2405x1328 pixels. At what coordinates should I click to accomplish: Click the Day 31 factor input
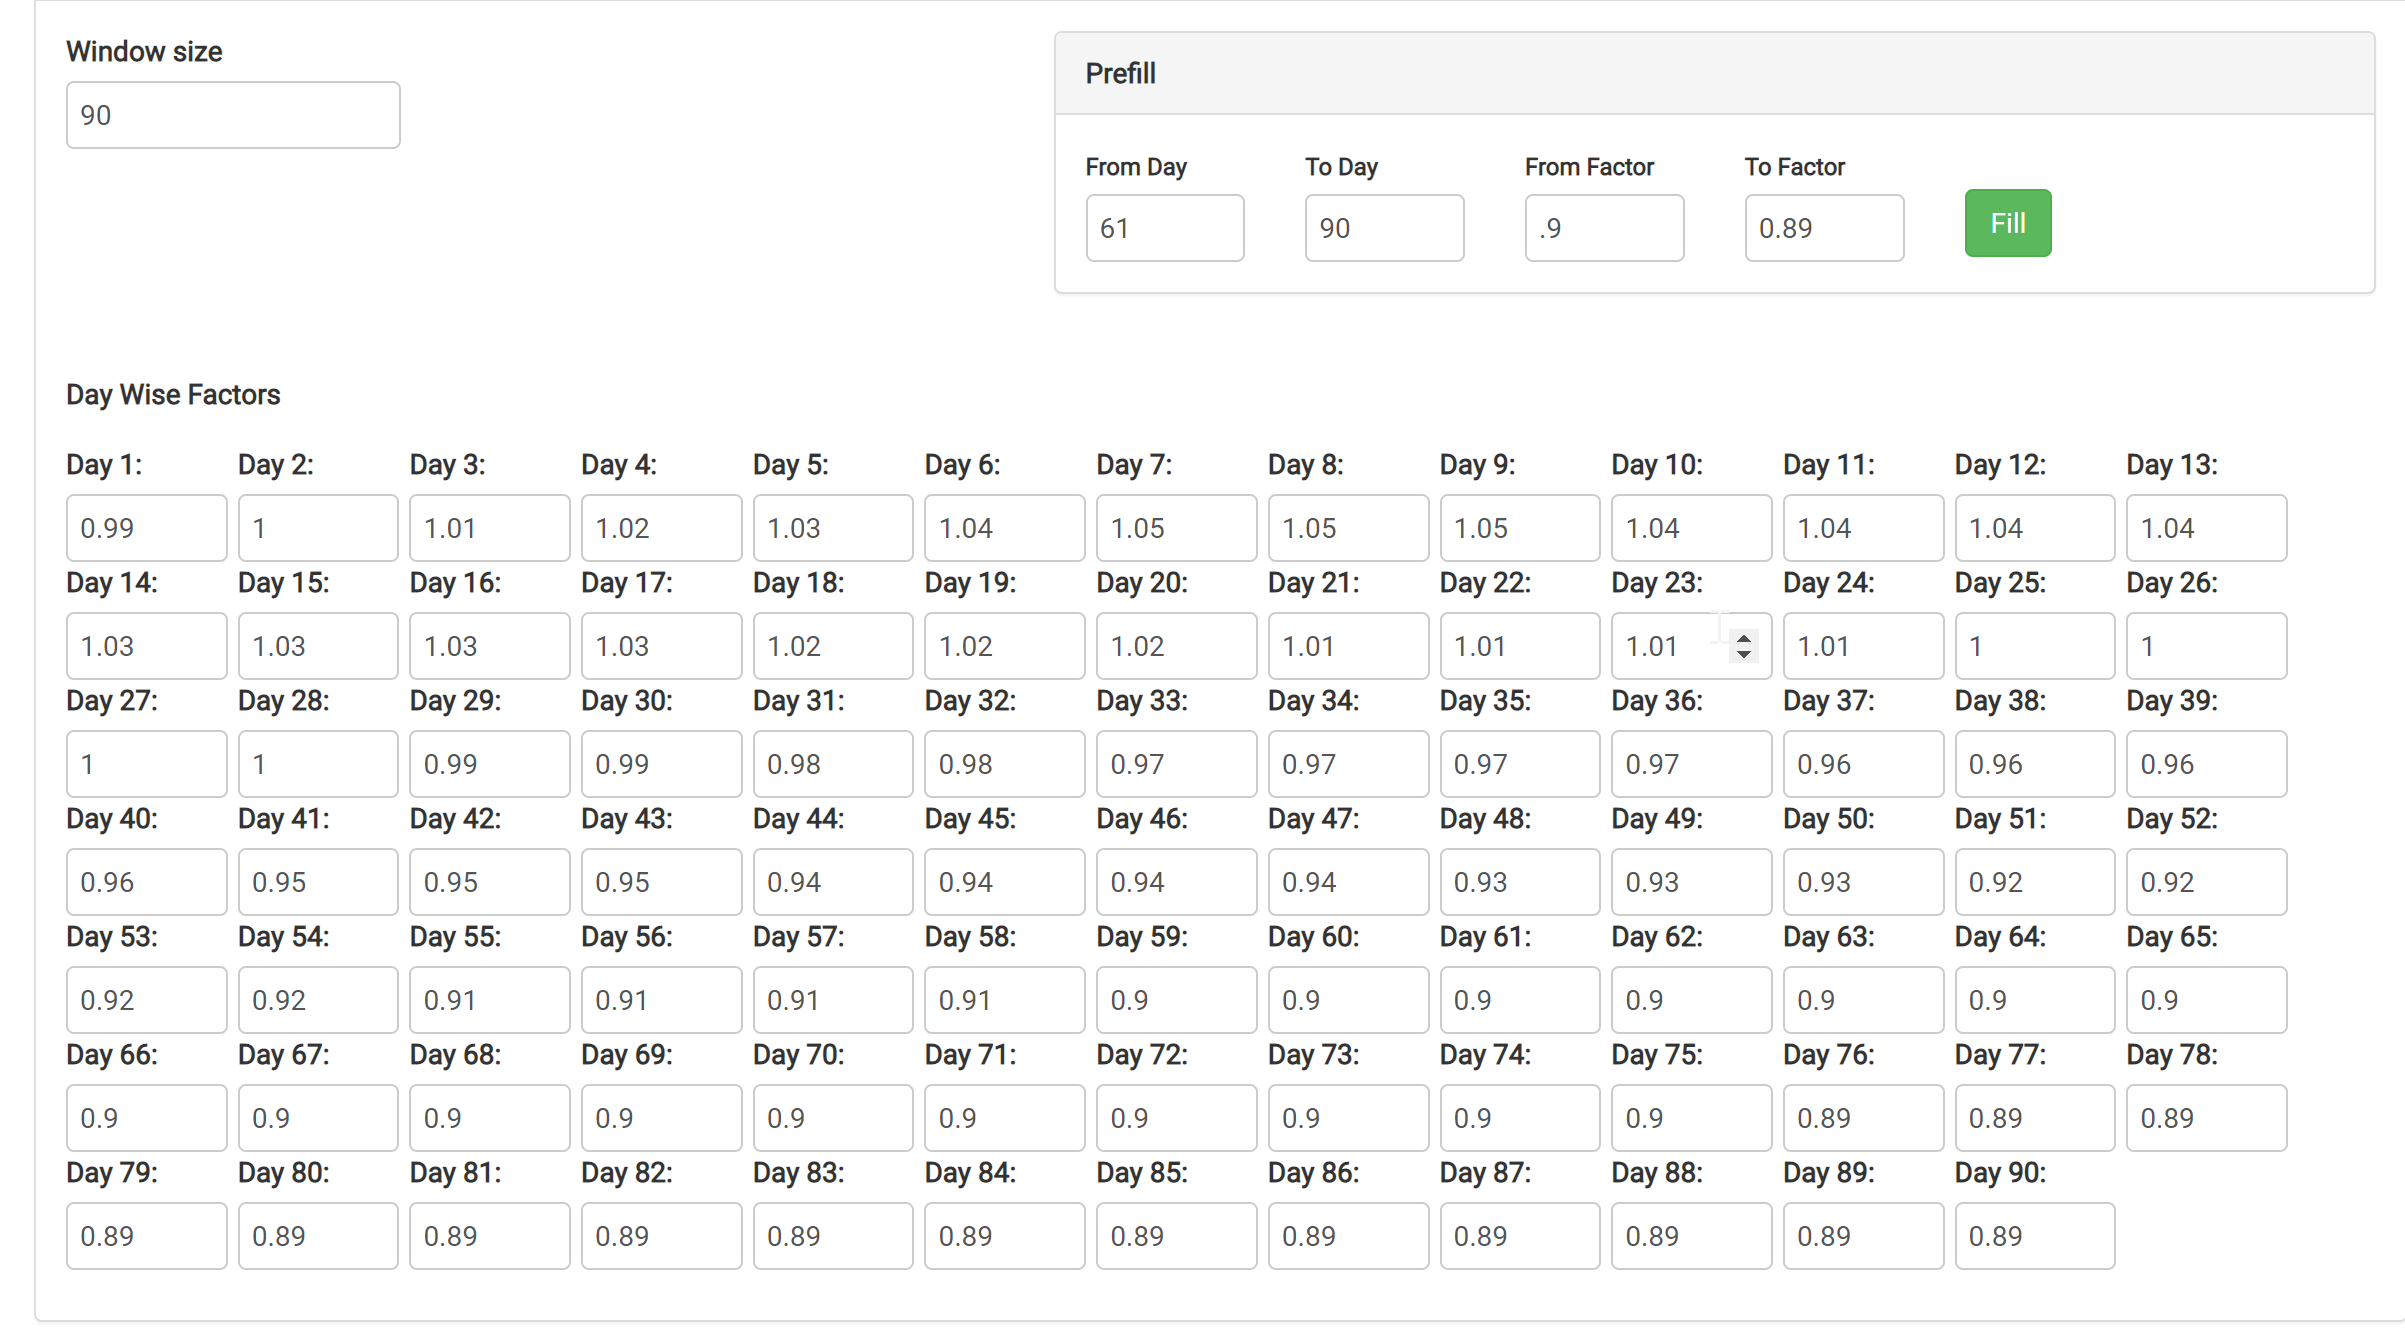[x=832, y=764]
